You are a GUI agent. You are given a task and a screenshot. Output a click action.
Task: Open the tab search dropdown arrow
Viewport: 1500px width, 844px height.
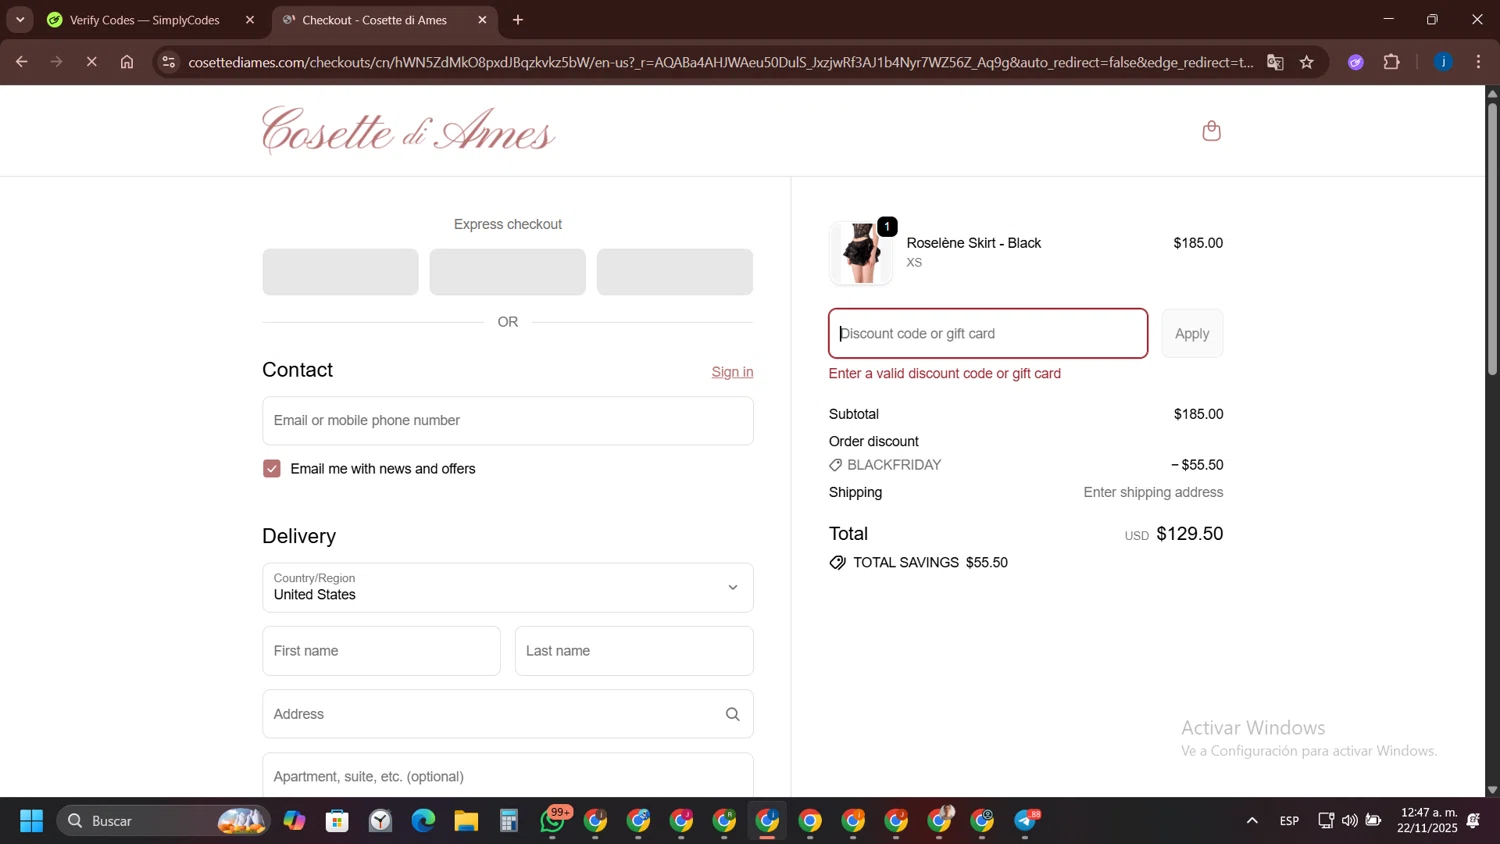tap(20, 20)
